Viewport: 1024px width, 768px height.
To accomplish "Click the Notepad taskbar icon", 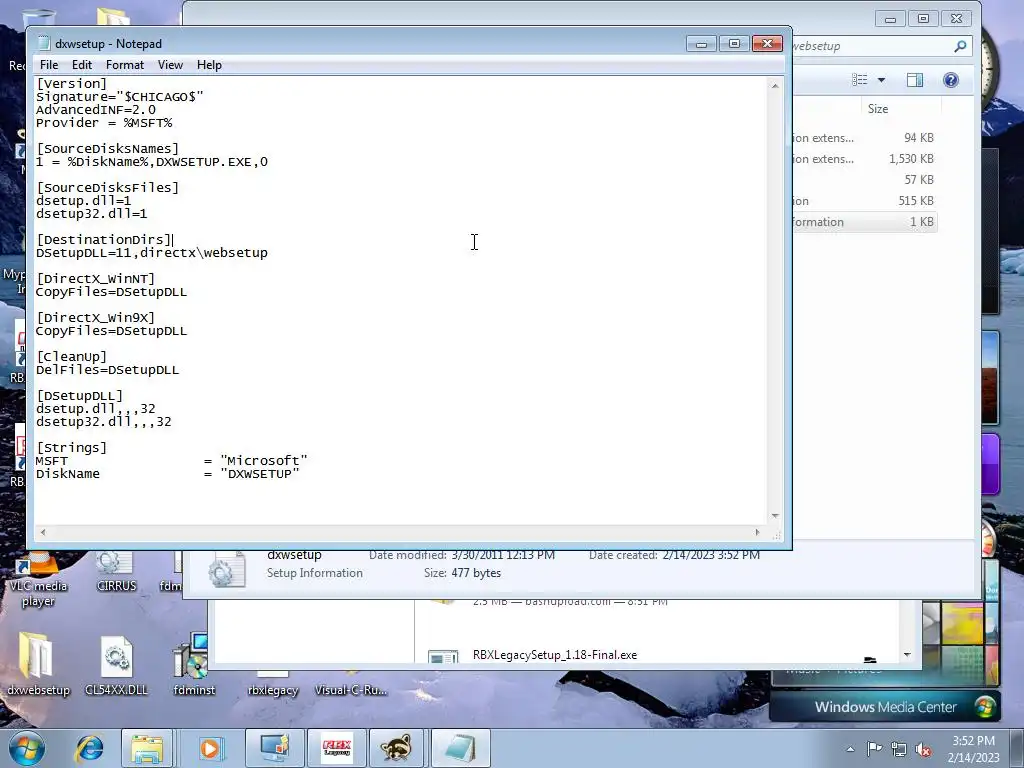I will pyautogui.click(x=460, y=748).
